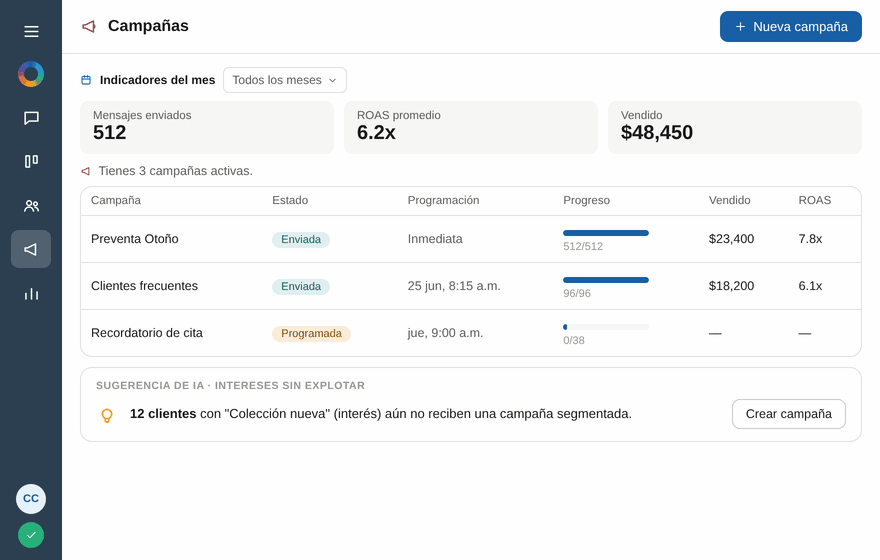Click the Programación column header

pos(443,200)
